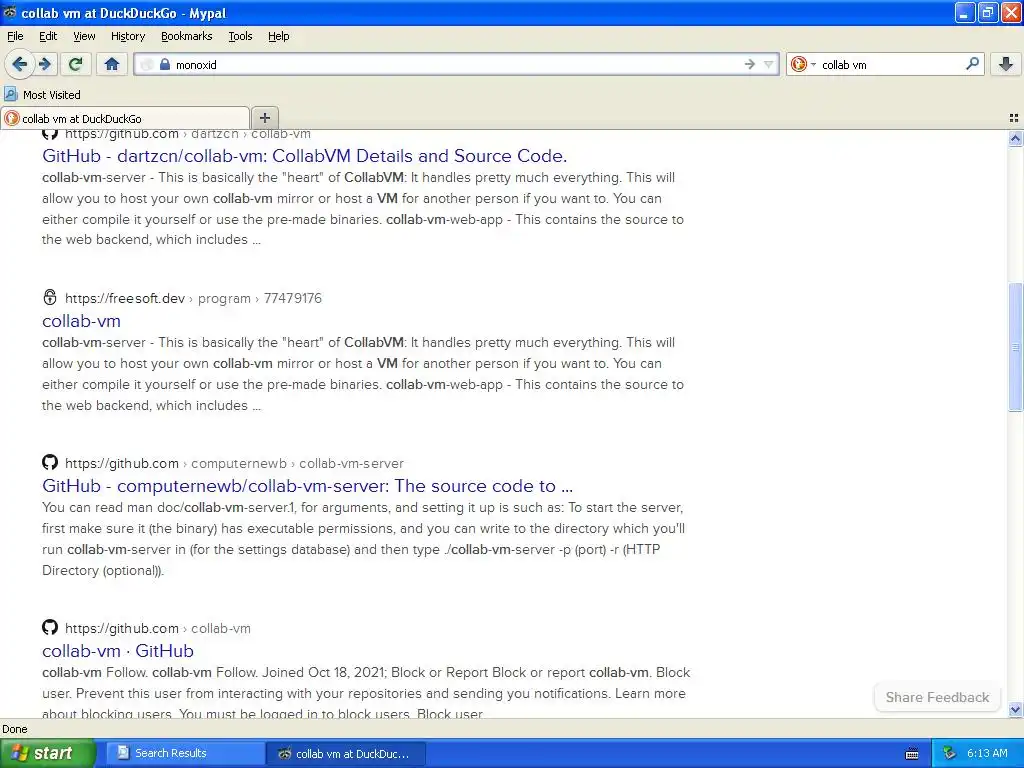Click the on-screen keyboard tray icon
This screenshot has height=768, width=1024.
(912, 754)
